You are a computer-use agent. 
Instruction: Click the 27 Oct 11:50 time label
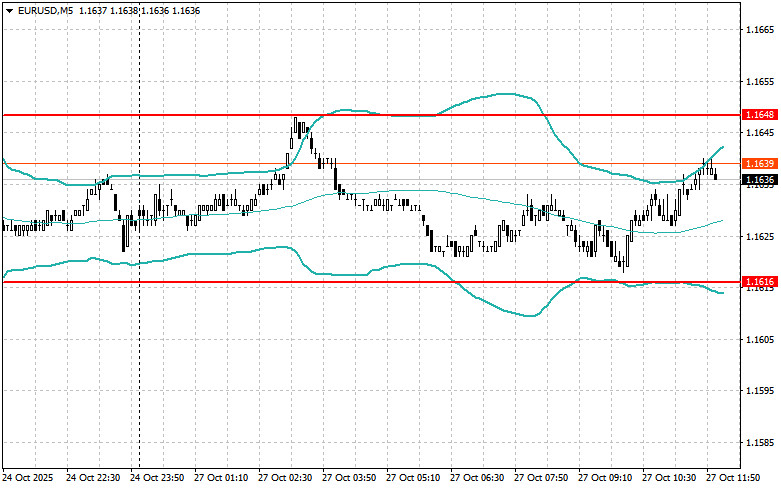point(733,478)
